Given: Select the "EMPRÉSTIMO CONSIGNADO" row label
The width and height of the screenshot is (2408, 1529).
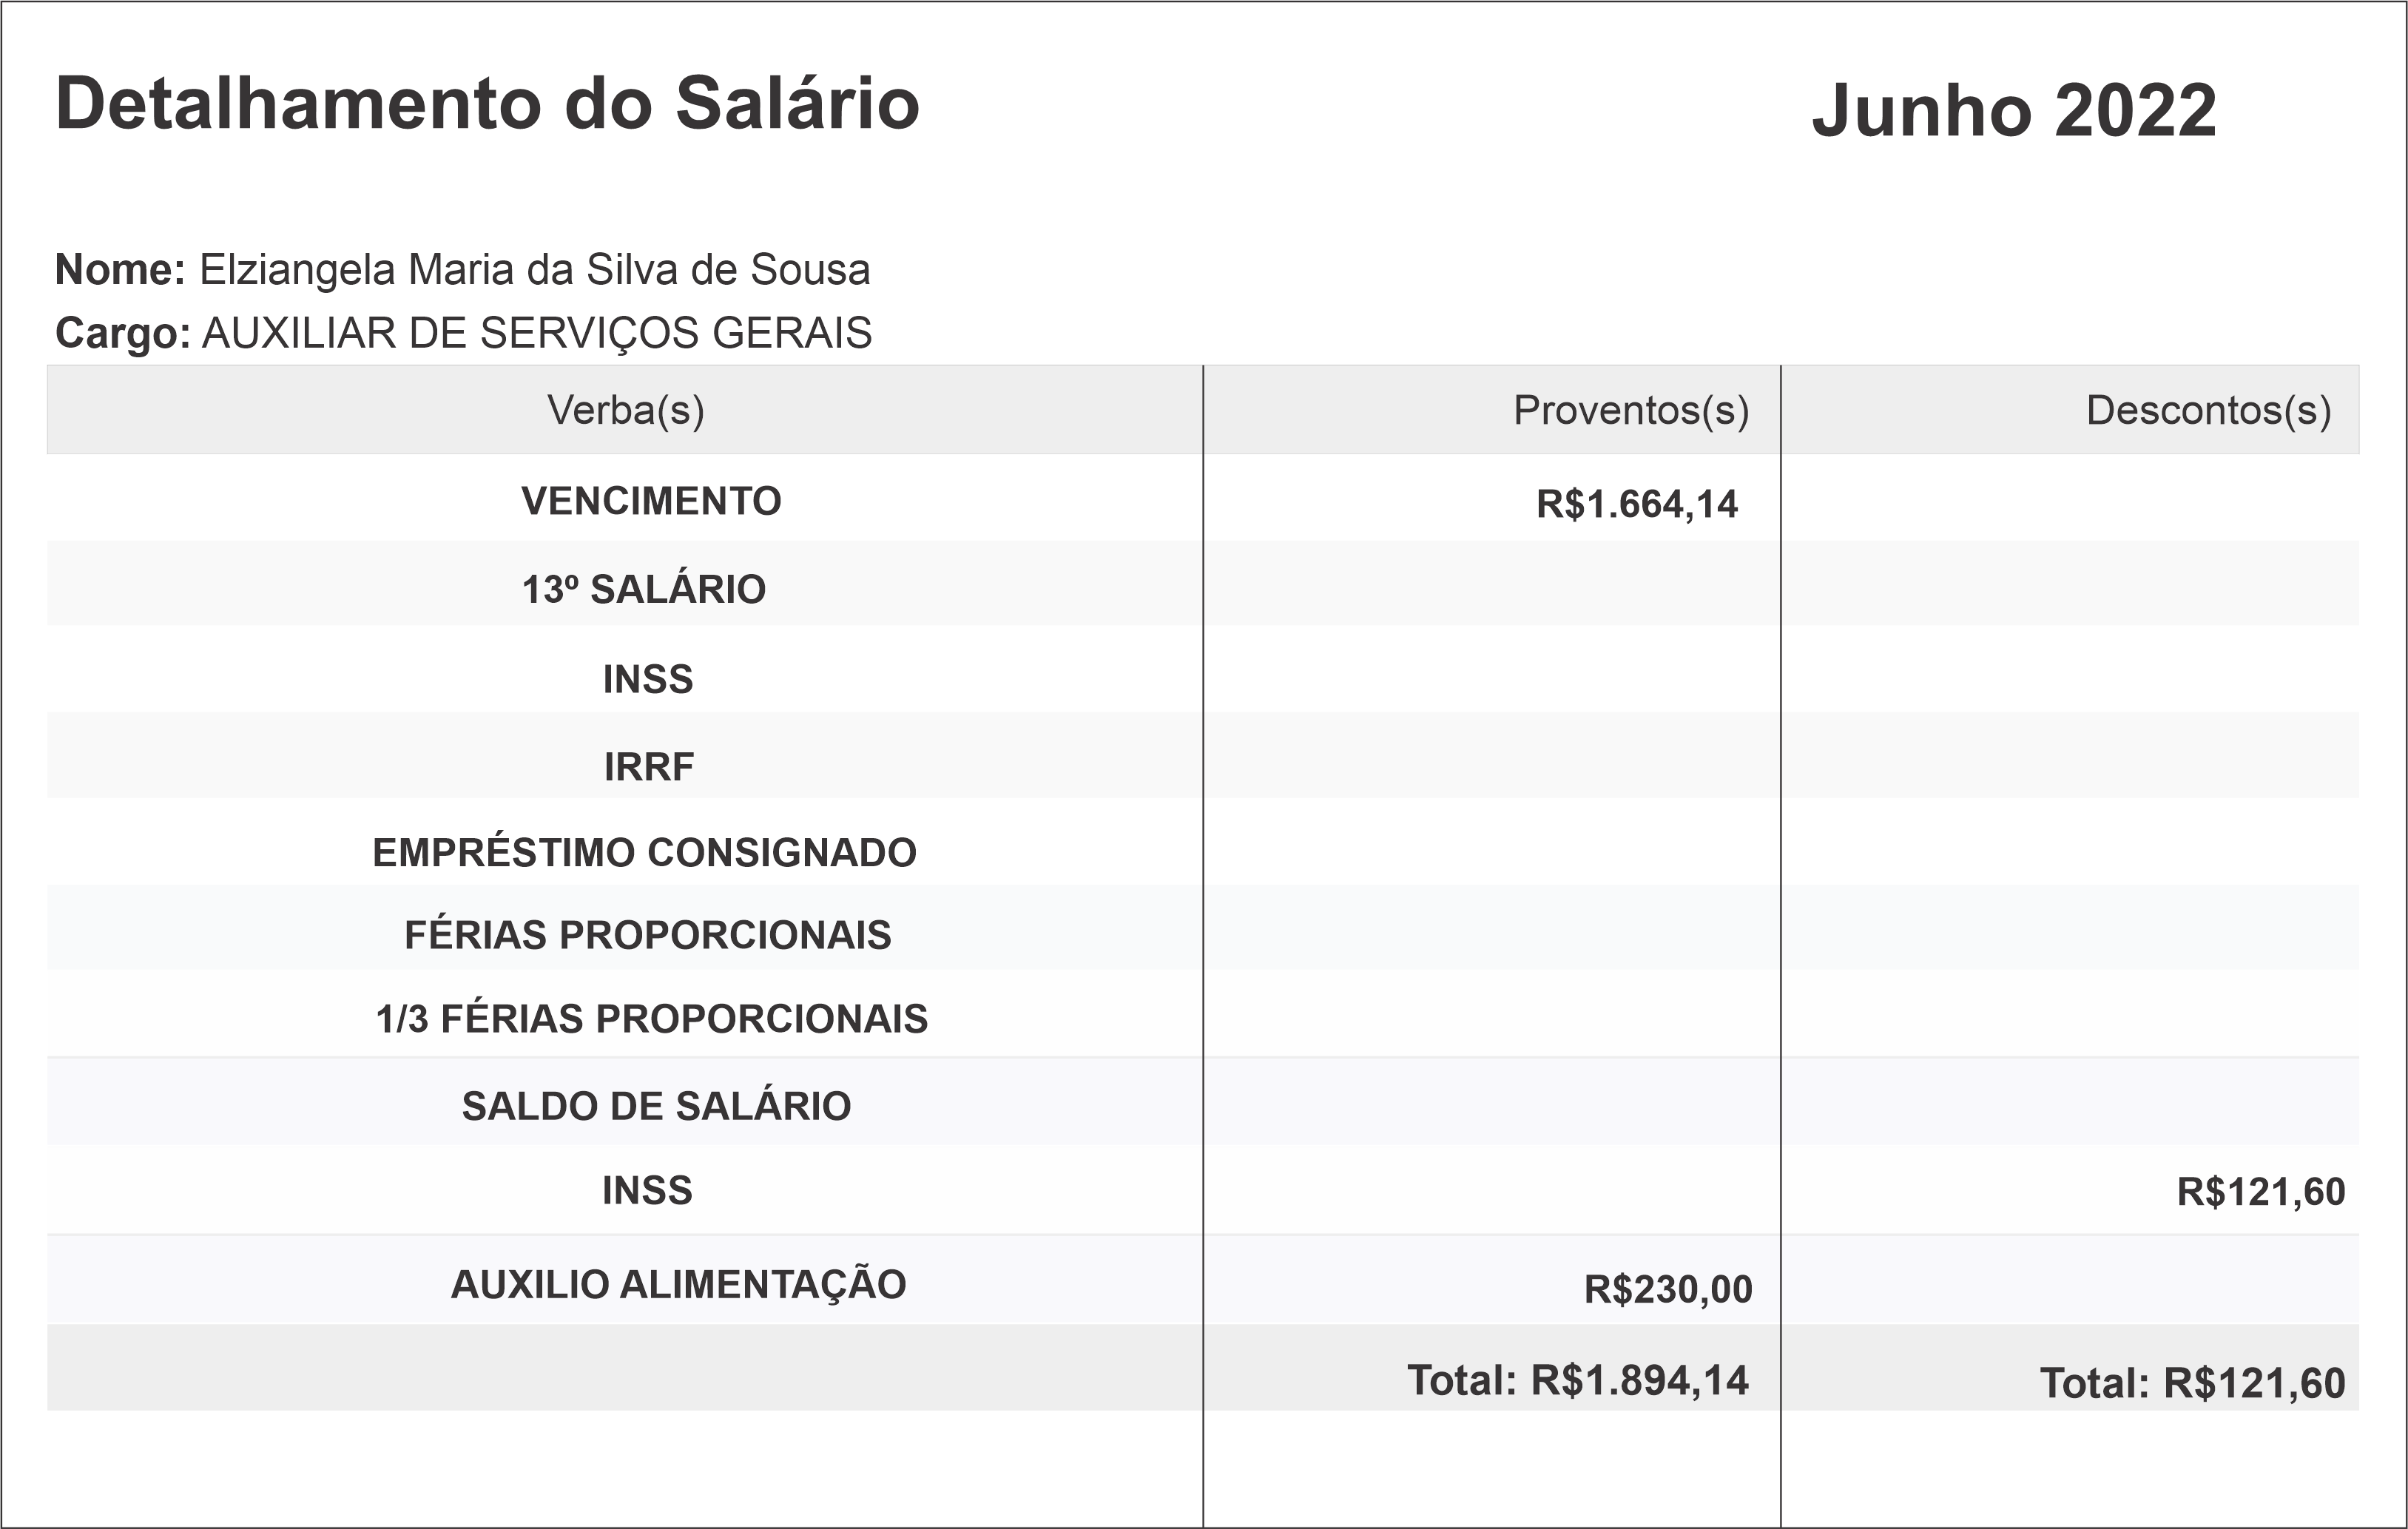Looking at the screenshot, I should (644, 853).
